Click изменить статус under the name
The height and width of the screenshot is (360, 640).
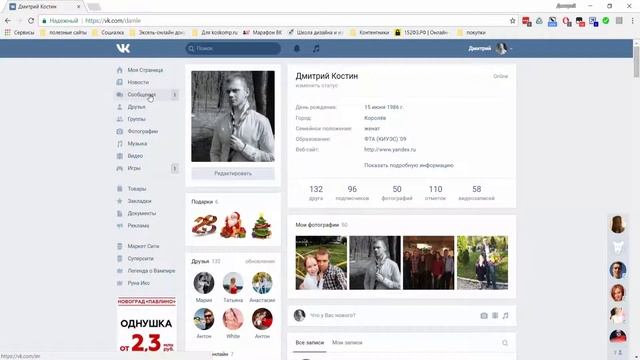[x=317, y=86]
